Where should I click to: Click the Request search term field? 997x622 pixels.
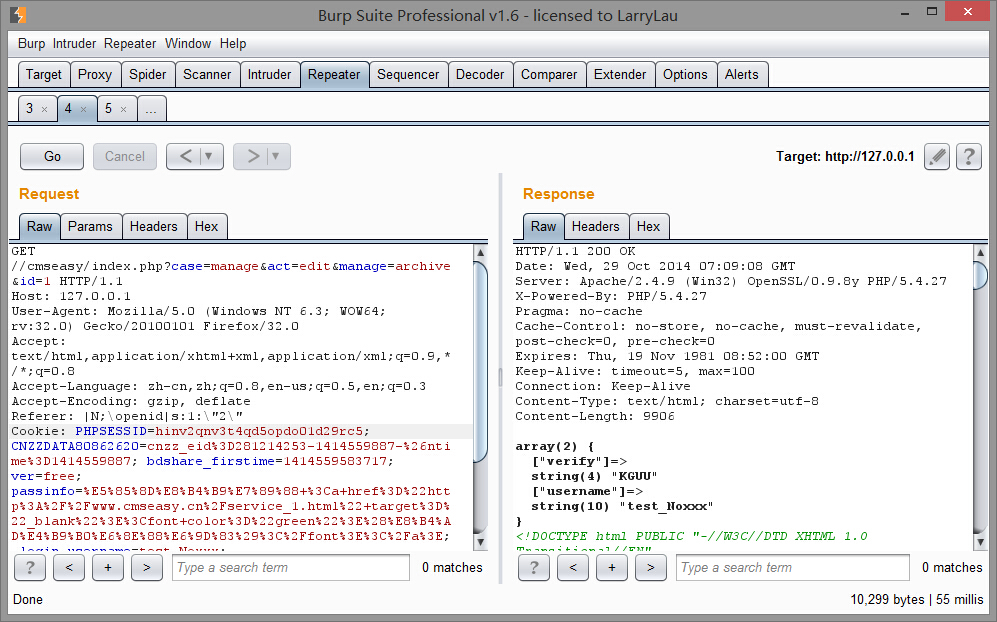point(291,567)
